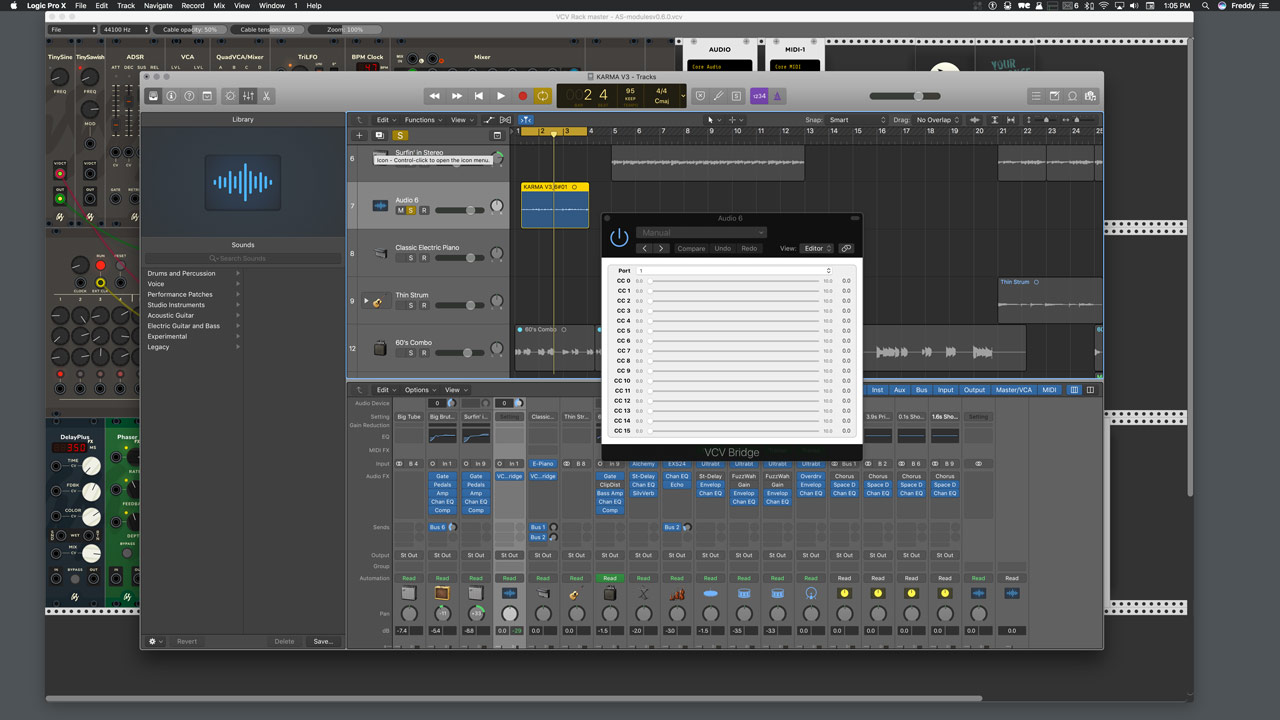This screenshot has height=720, width=1280.
Task: Toggle the Smart Controls dial button
Action: 231,96
